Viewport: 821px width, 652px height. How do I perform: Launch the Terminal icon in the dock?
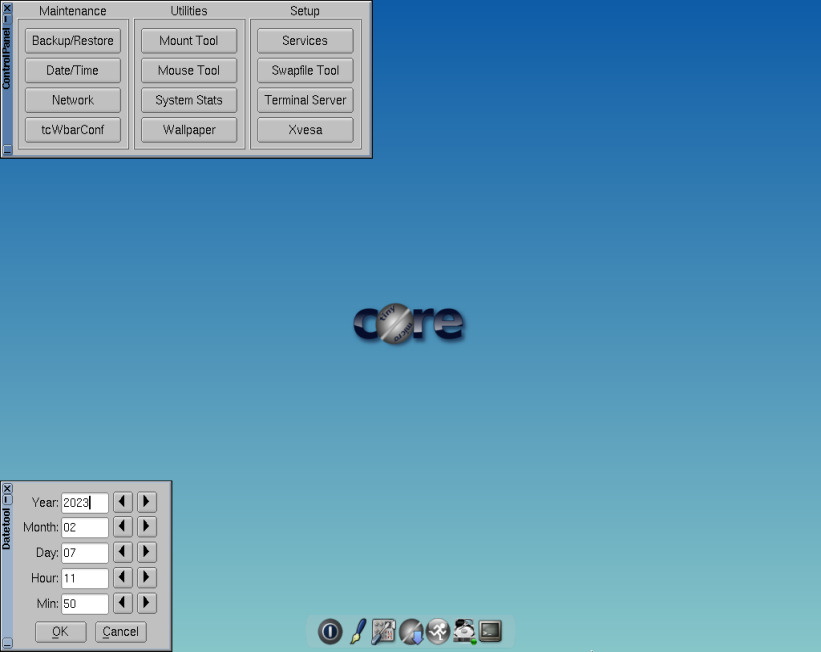pyautogui.click(x=490, y=631)
